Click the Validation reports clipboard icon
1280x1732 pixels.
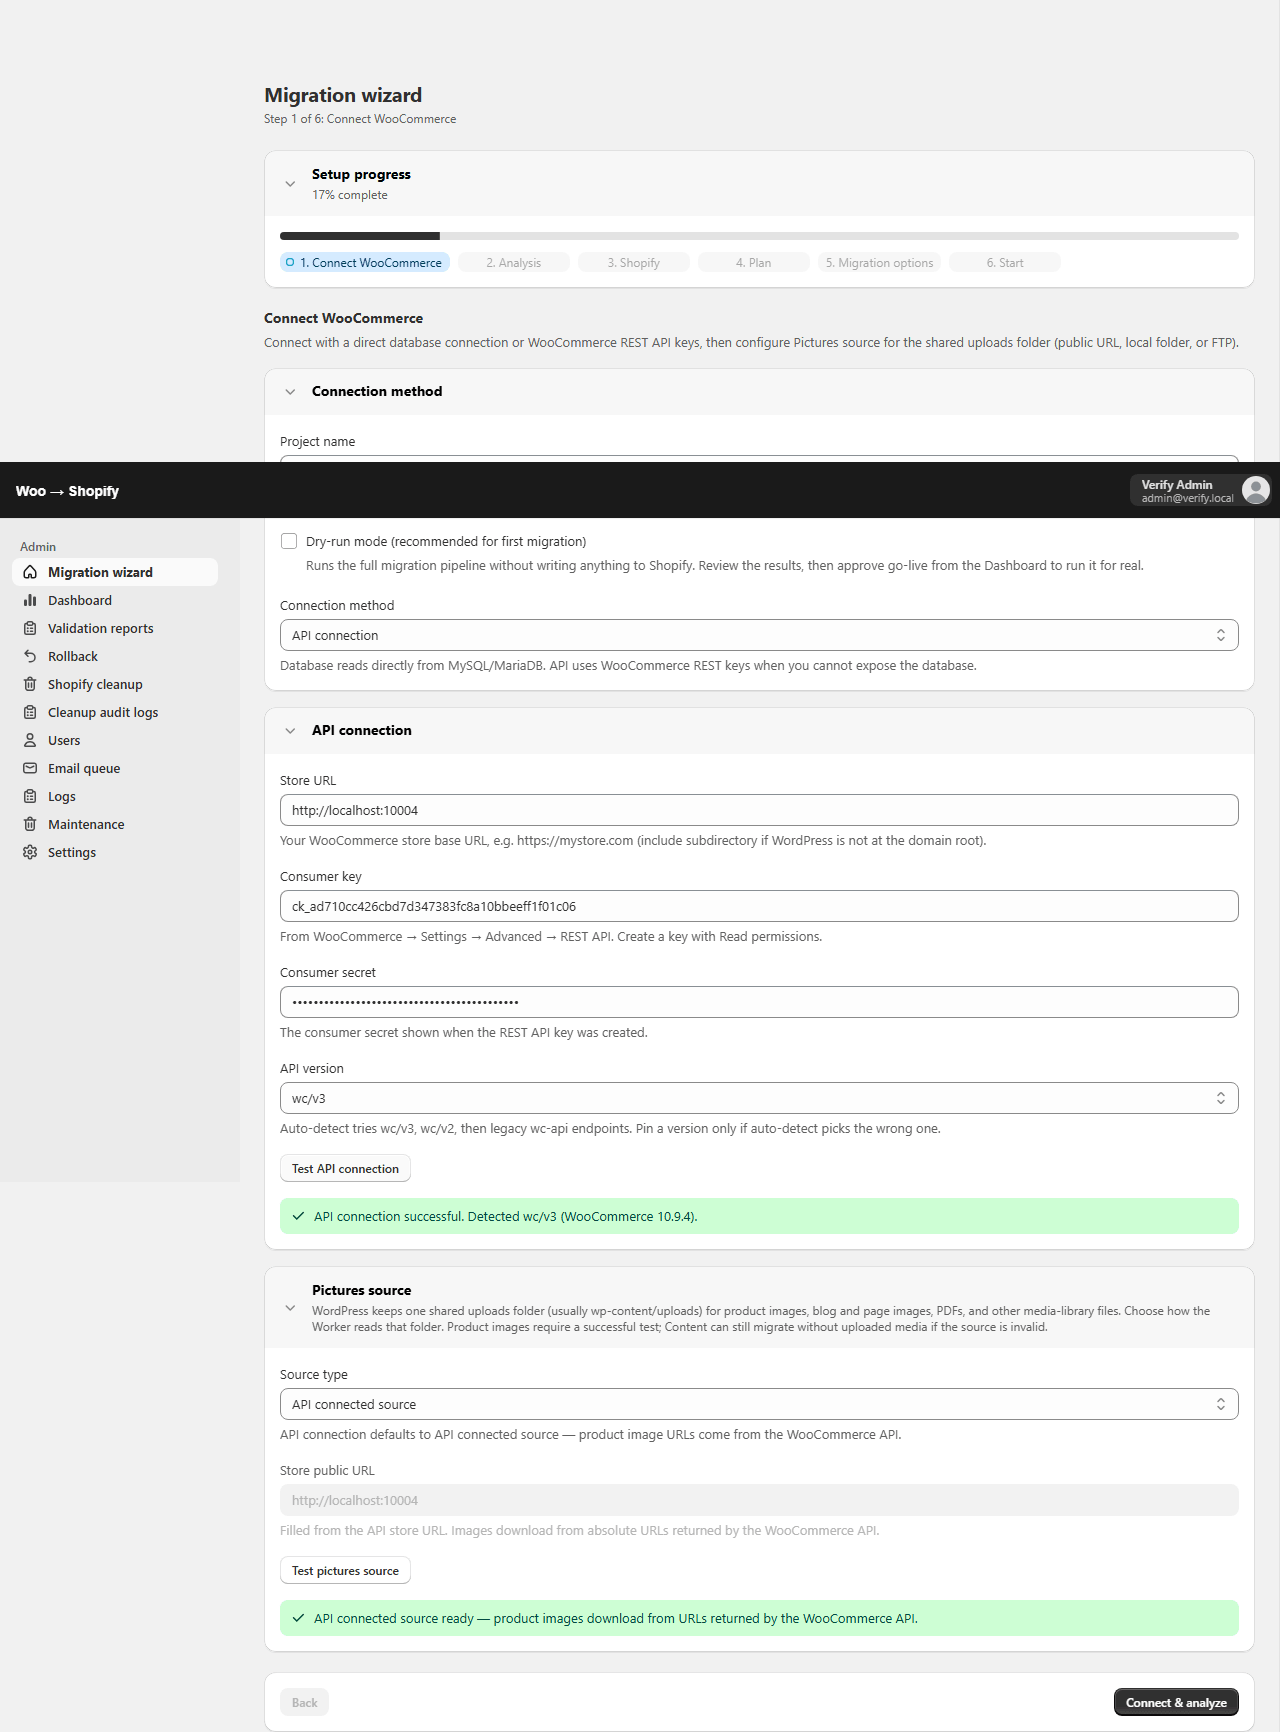pos(30,628)
